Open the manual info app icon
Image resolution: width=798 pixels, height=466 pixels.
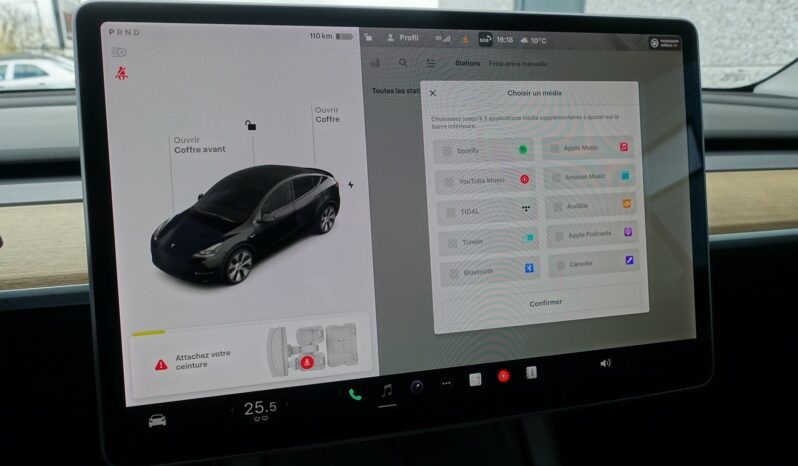pyautogui.click(x=531, y=373)
